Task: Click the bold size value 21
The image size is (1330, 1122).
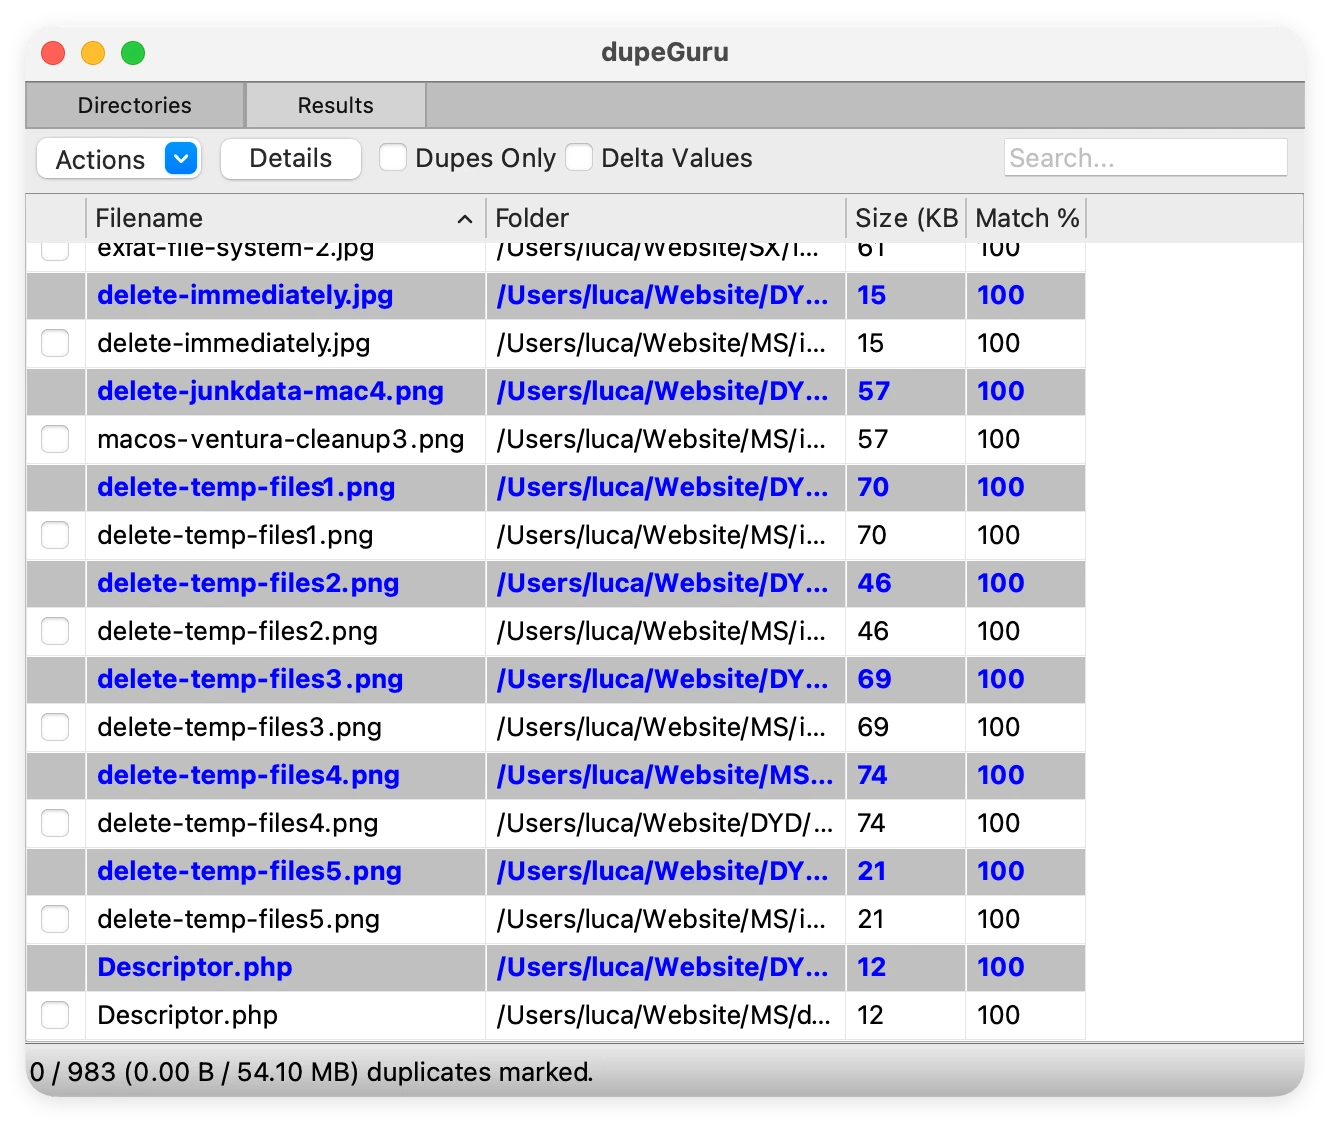Action: [x=871, y=871]
